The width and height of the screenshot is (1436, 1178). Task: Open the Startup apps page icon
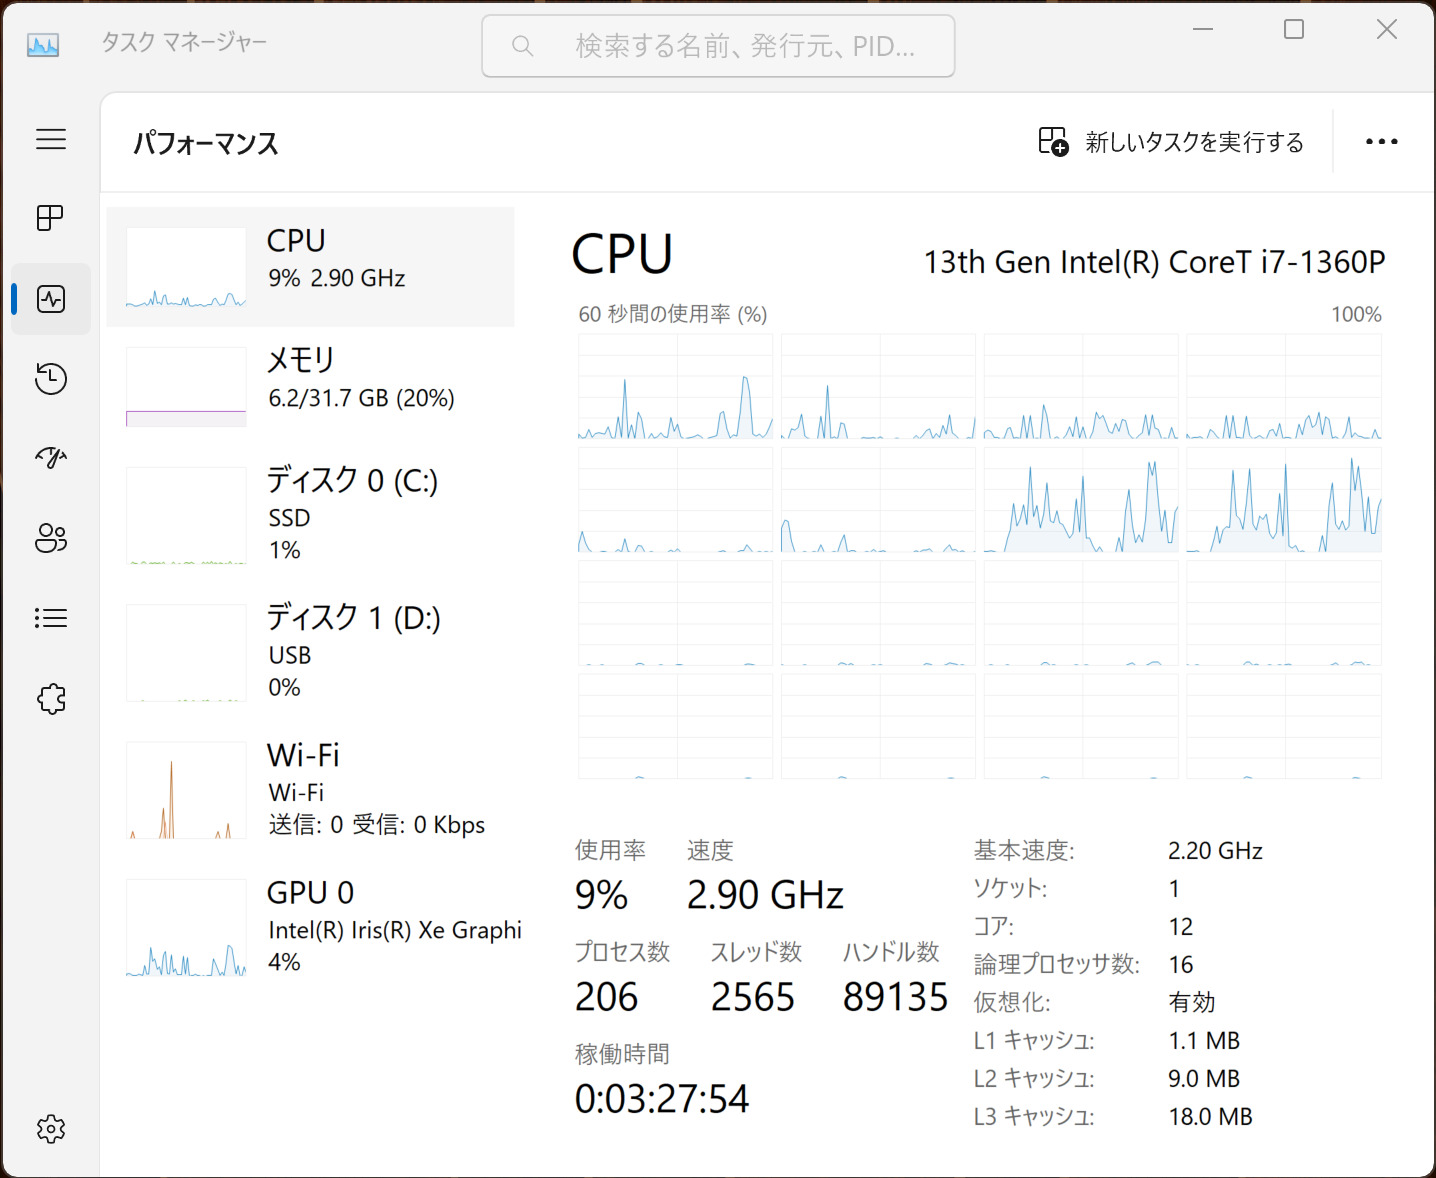[51, 458]
